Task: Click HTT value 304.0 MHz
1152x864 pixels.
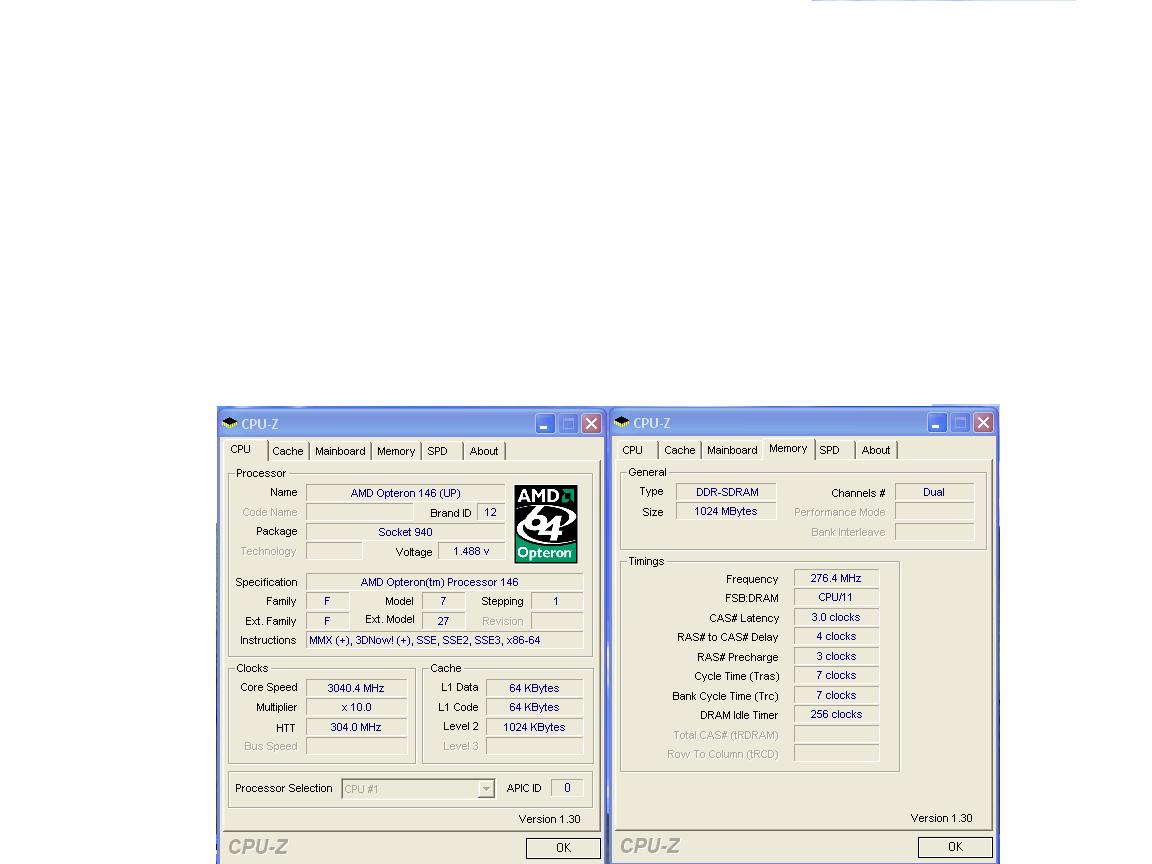Action: (356, 727)
